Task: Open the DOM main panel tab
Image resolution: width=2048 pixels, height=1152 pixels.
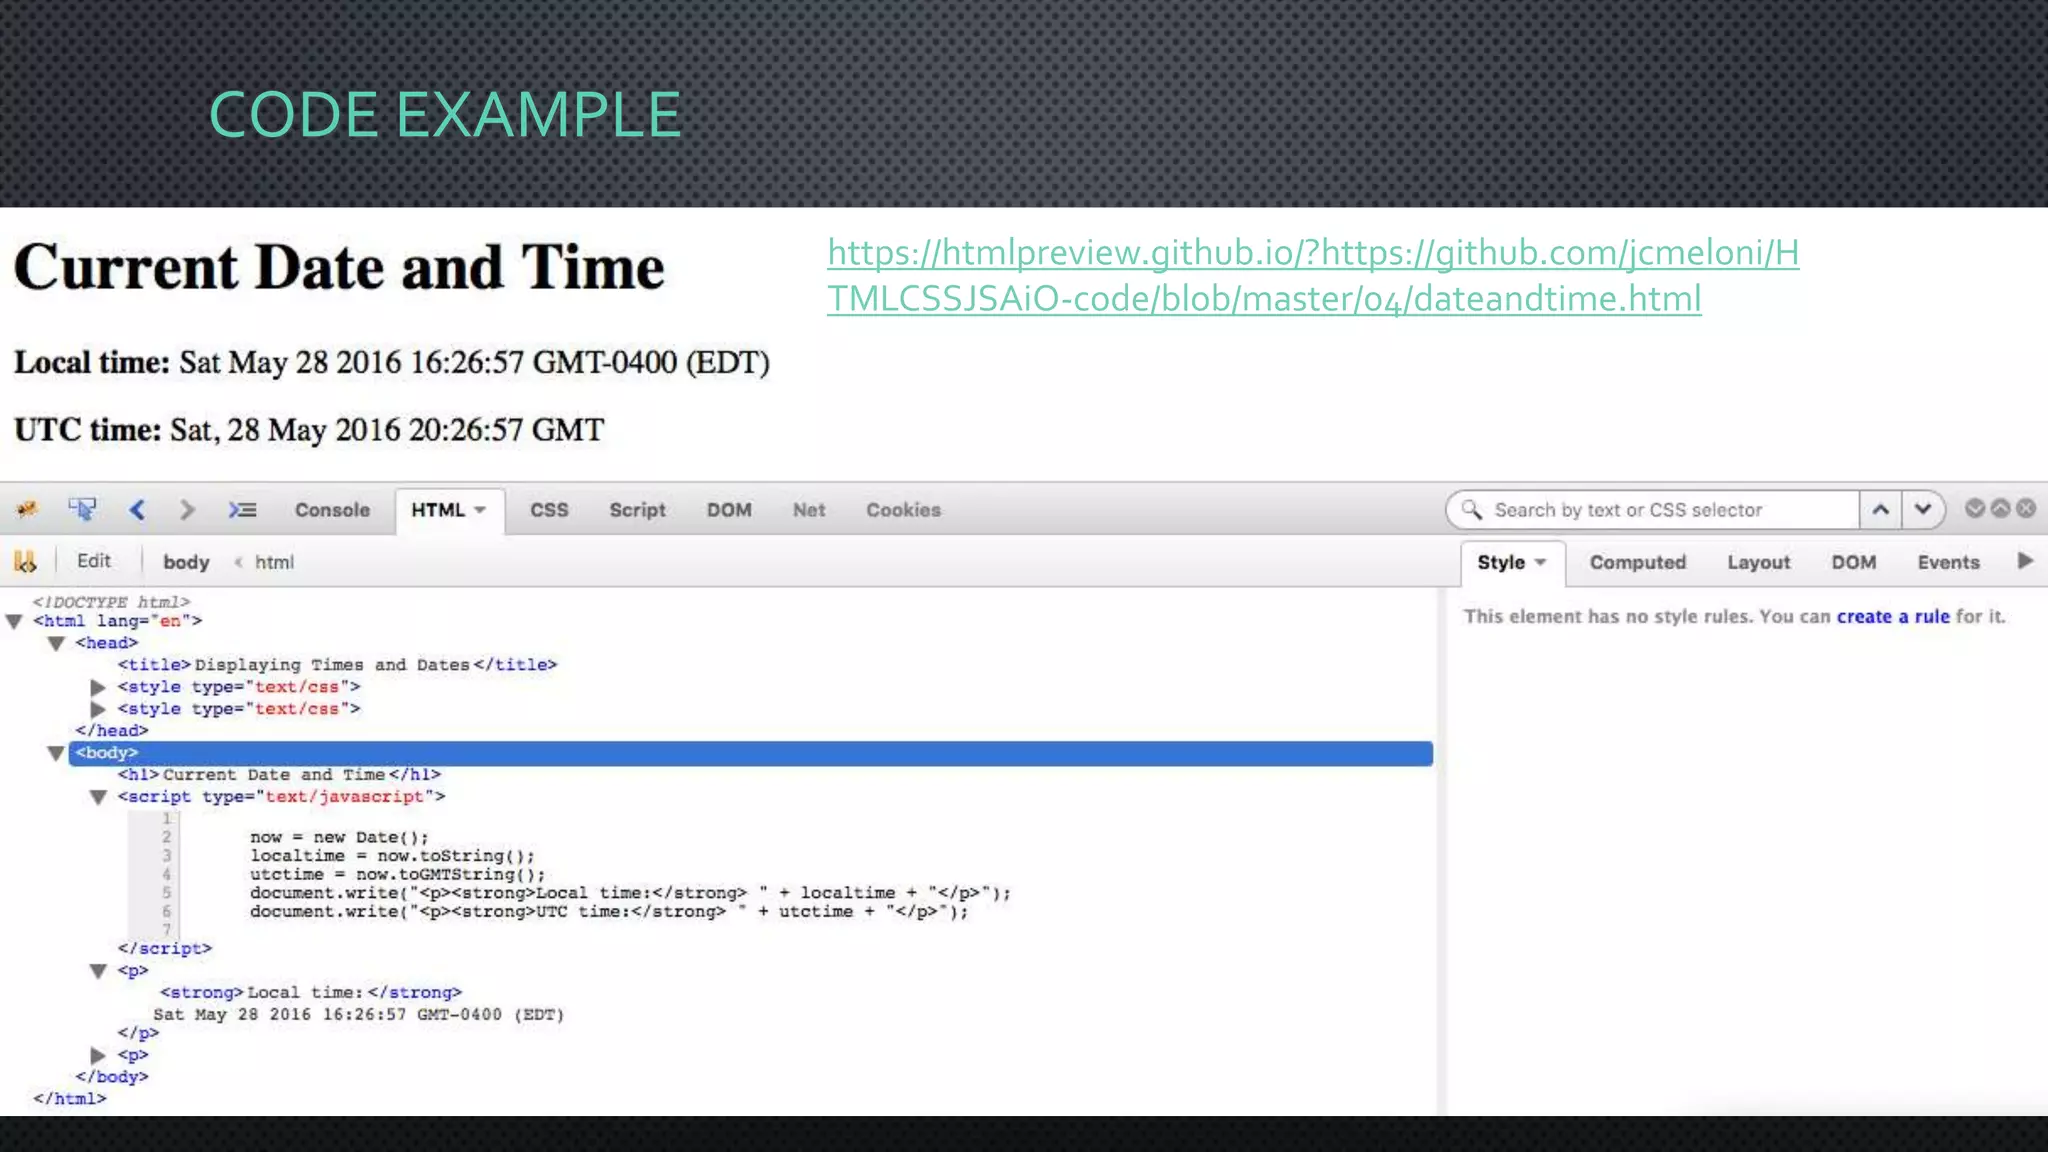Action: pyautogui.click(x=729, y=510)
